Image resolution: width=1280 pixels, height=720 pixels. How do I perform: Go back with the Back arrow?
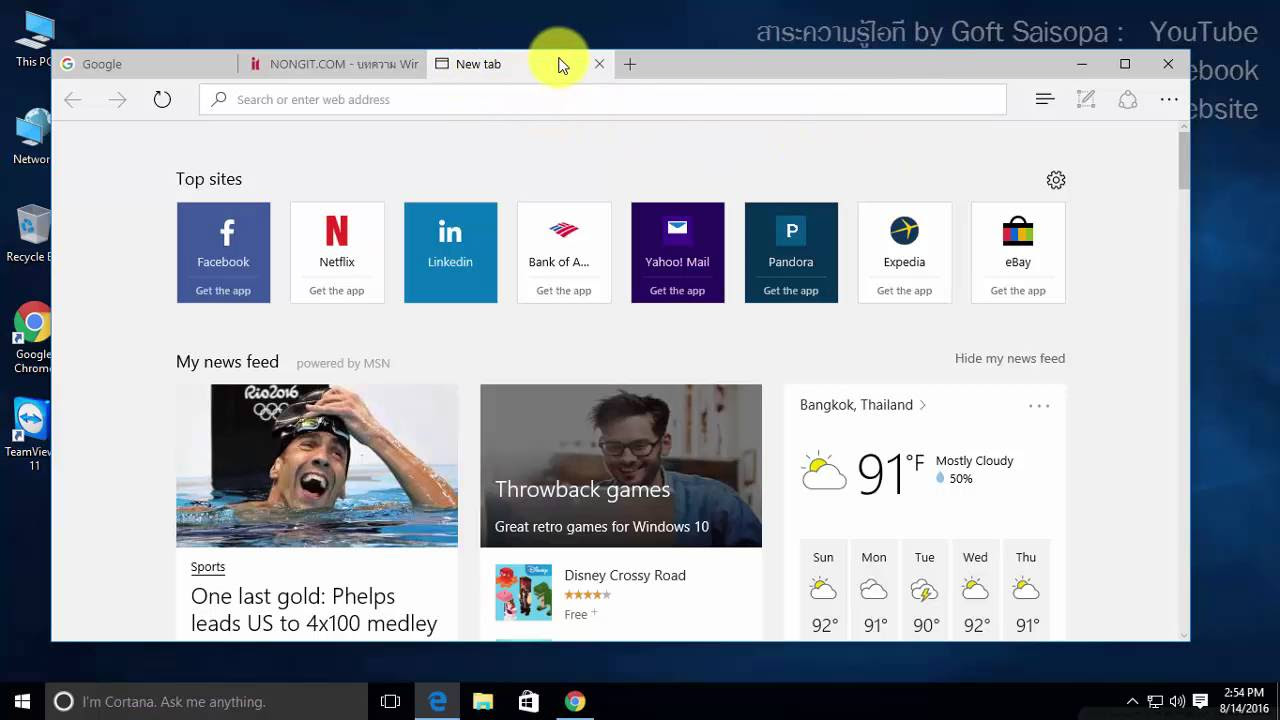coord(72,99)
